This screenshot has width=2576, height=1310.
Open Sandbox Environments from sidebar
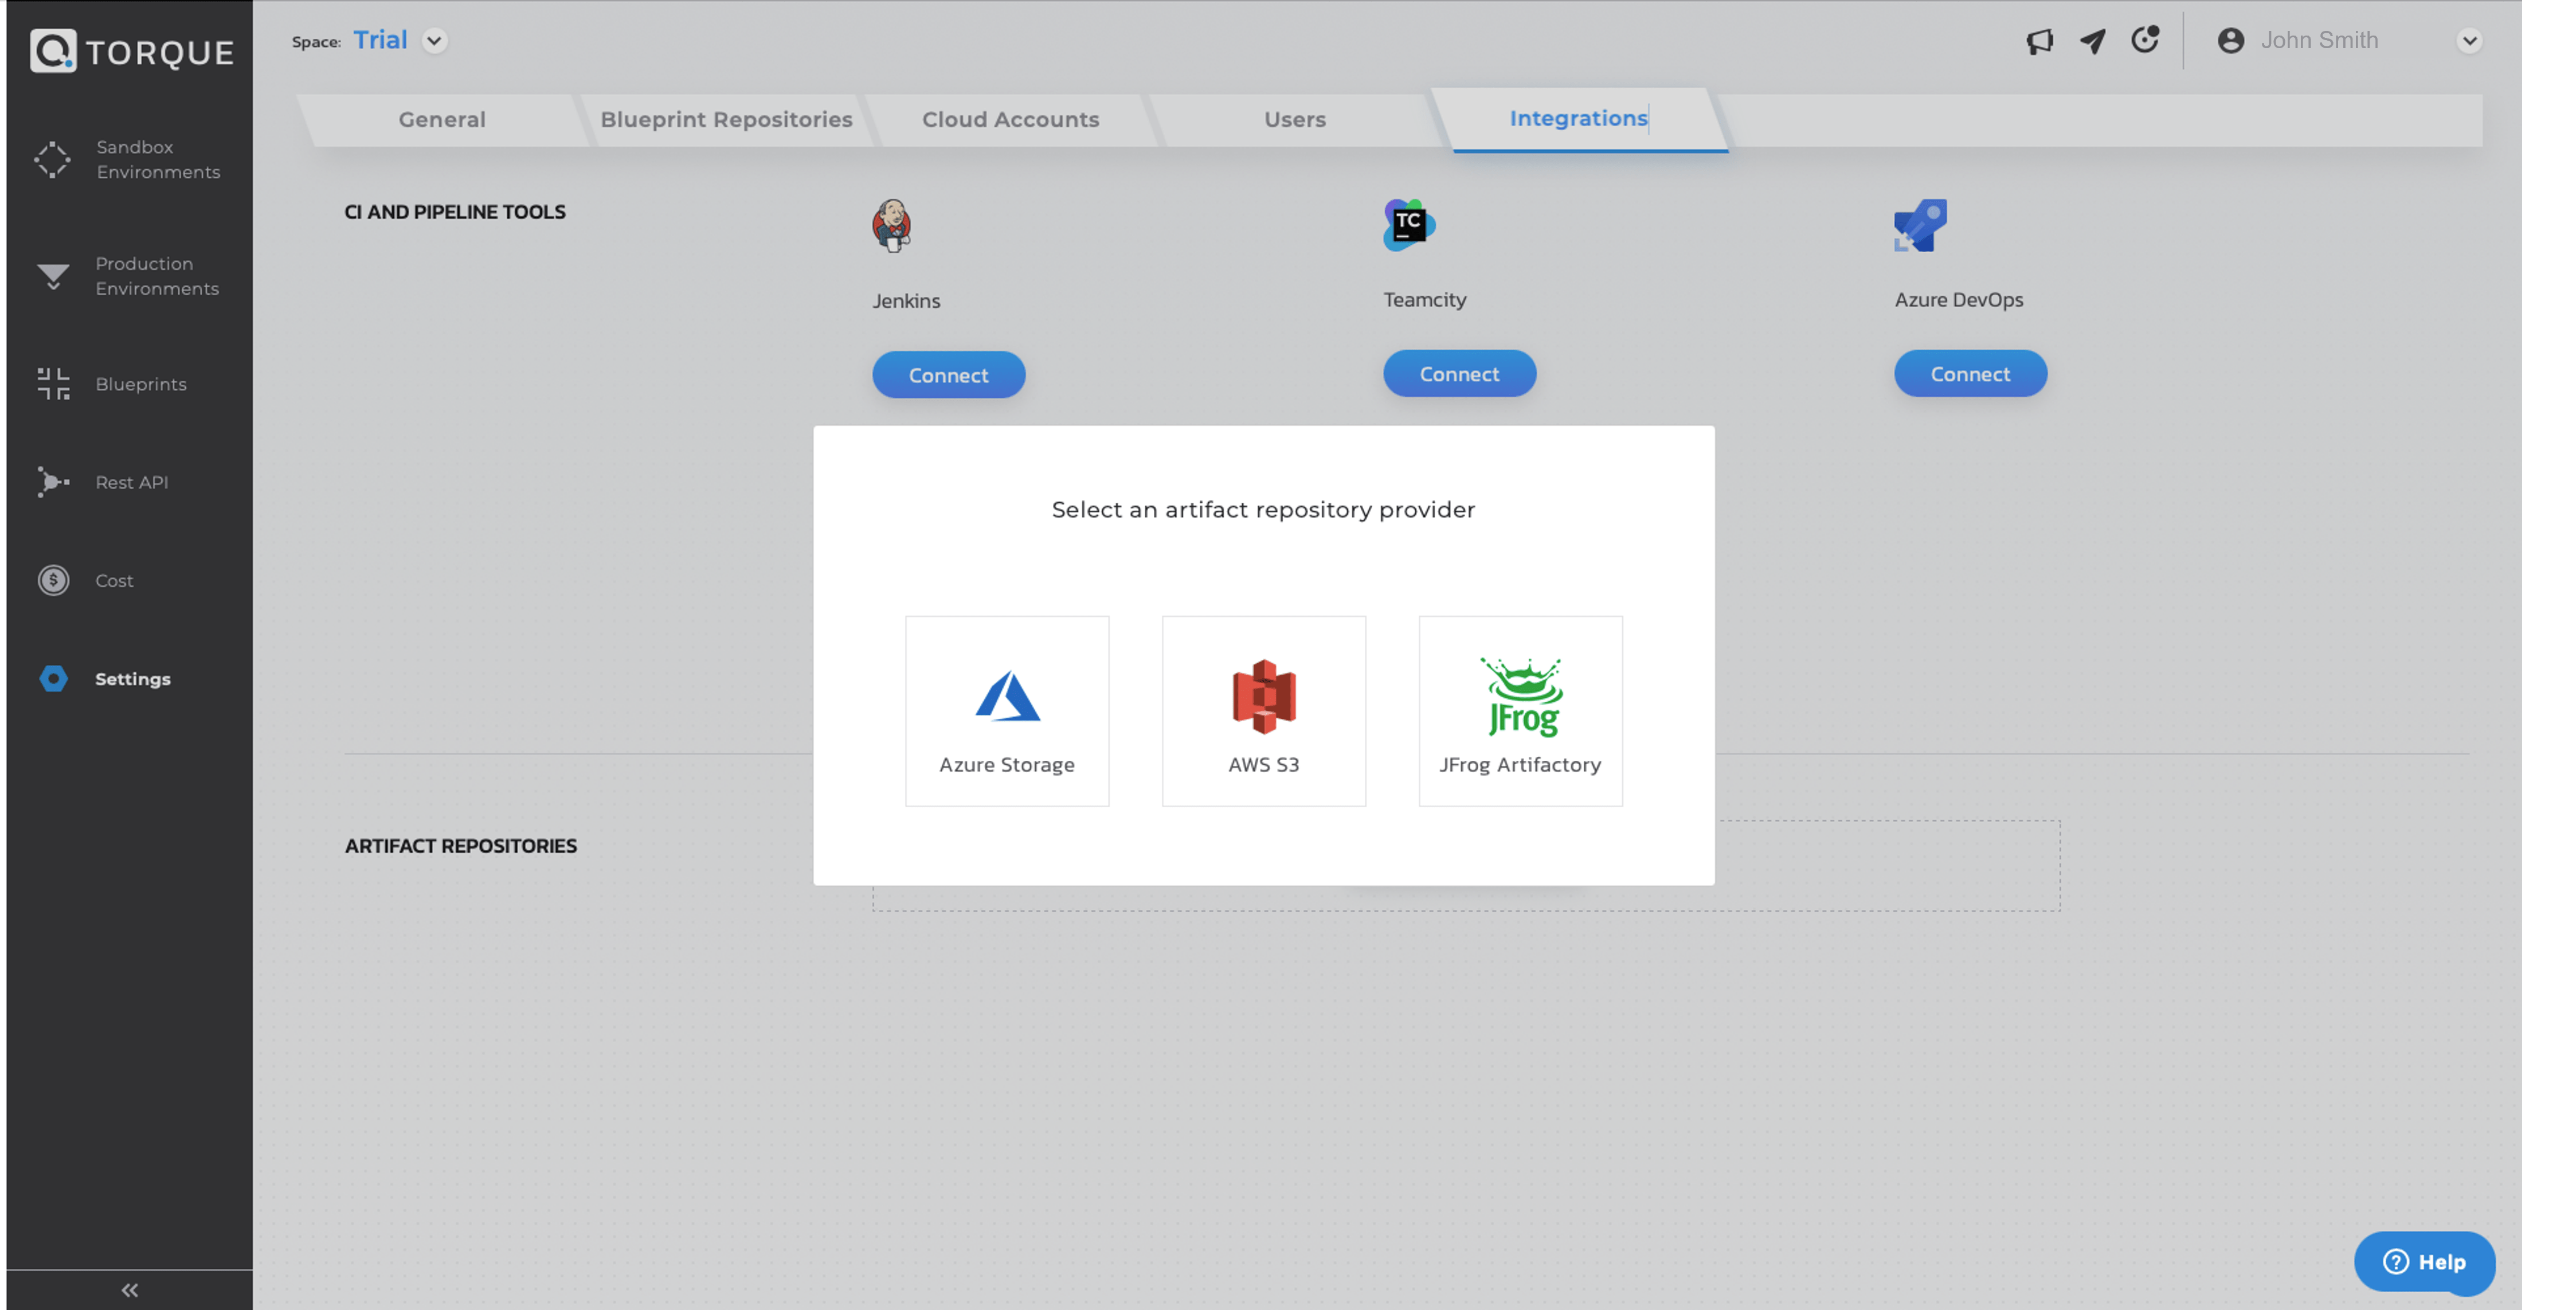[x=130, y=160]
